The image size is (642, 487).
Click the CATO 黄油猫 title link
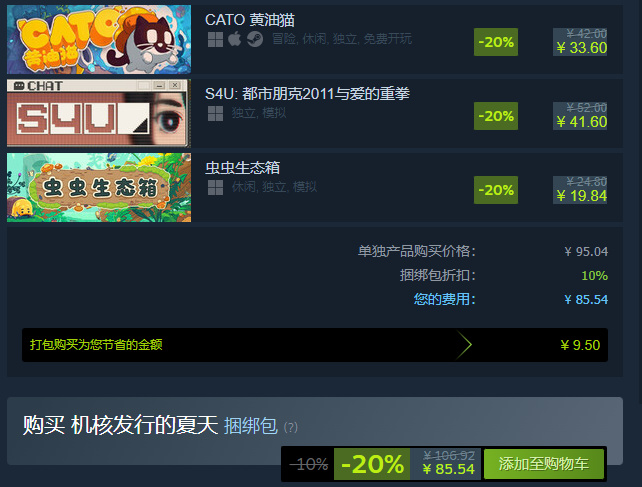coord(250,20)
